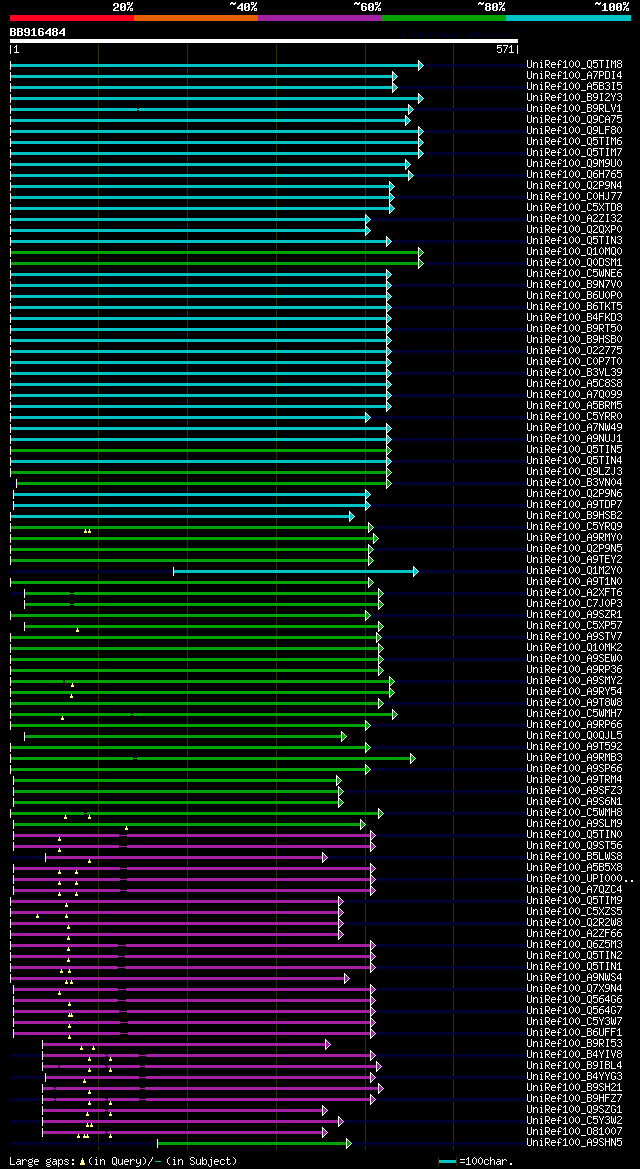The image size is (640, 1169).
Task: Open hit UniRef100_Q6H765 label
Action: coord(574,175)
